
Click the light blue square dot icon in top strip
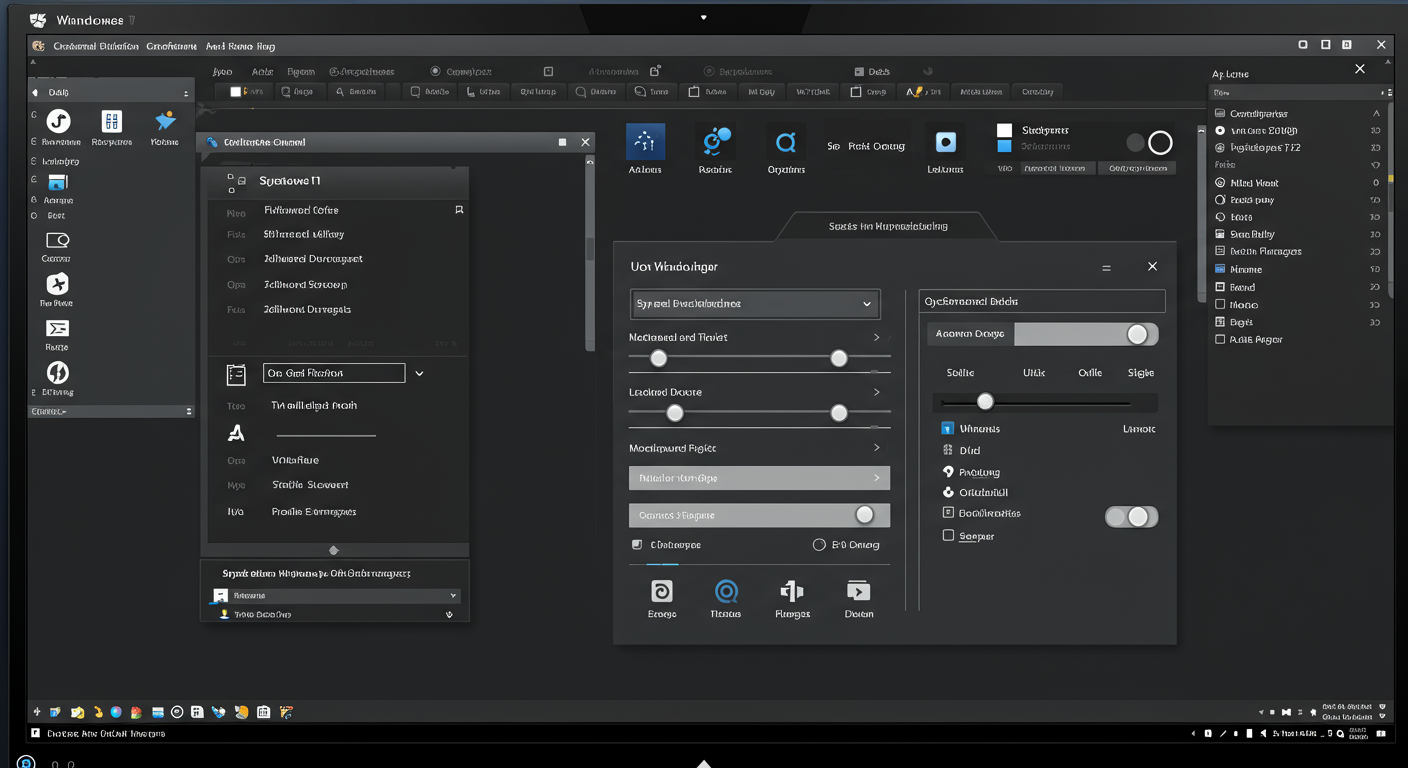tap(945, 143)
